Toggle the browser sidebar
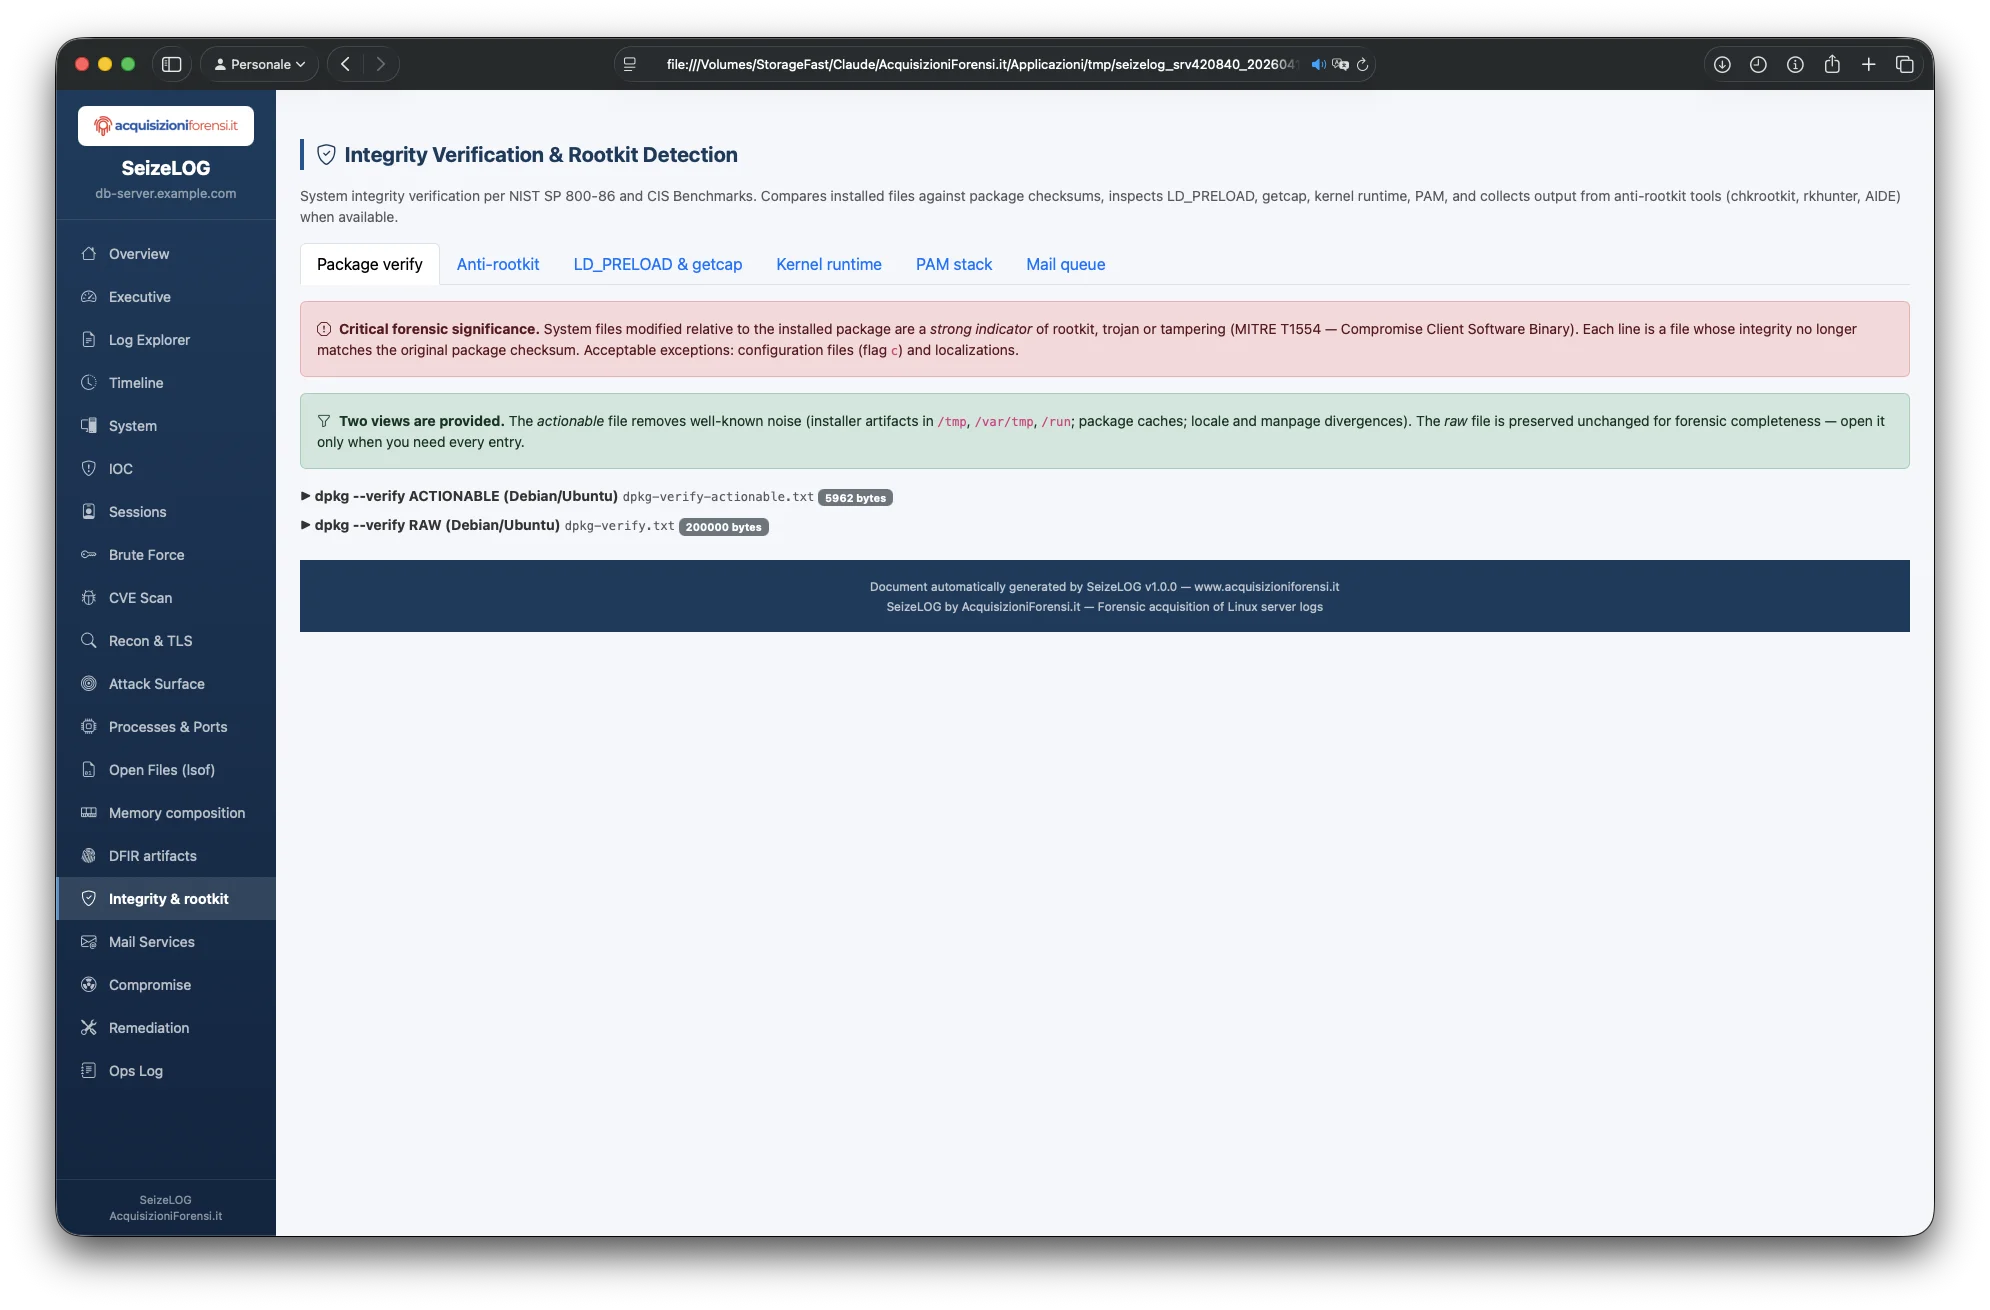 click(x=172, y=63)
